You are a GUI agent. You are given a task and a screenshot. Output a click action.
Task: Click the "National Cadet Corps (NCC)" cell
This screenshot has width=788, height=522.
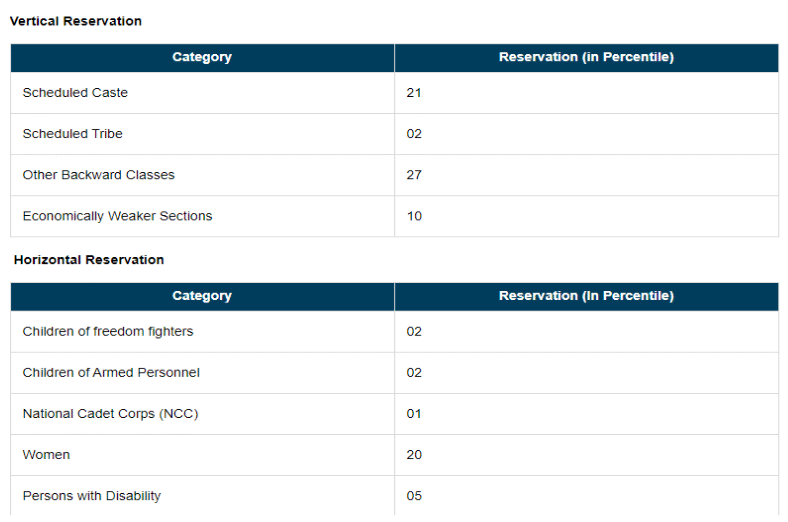(x=110, y=414)
